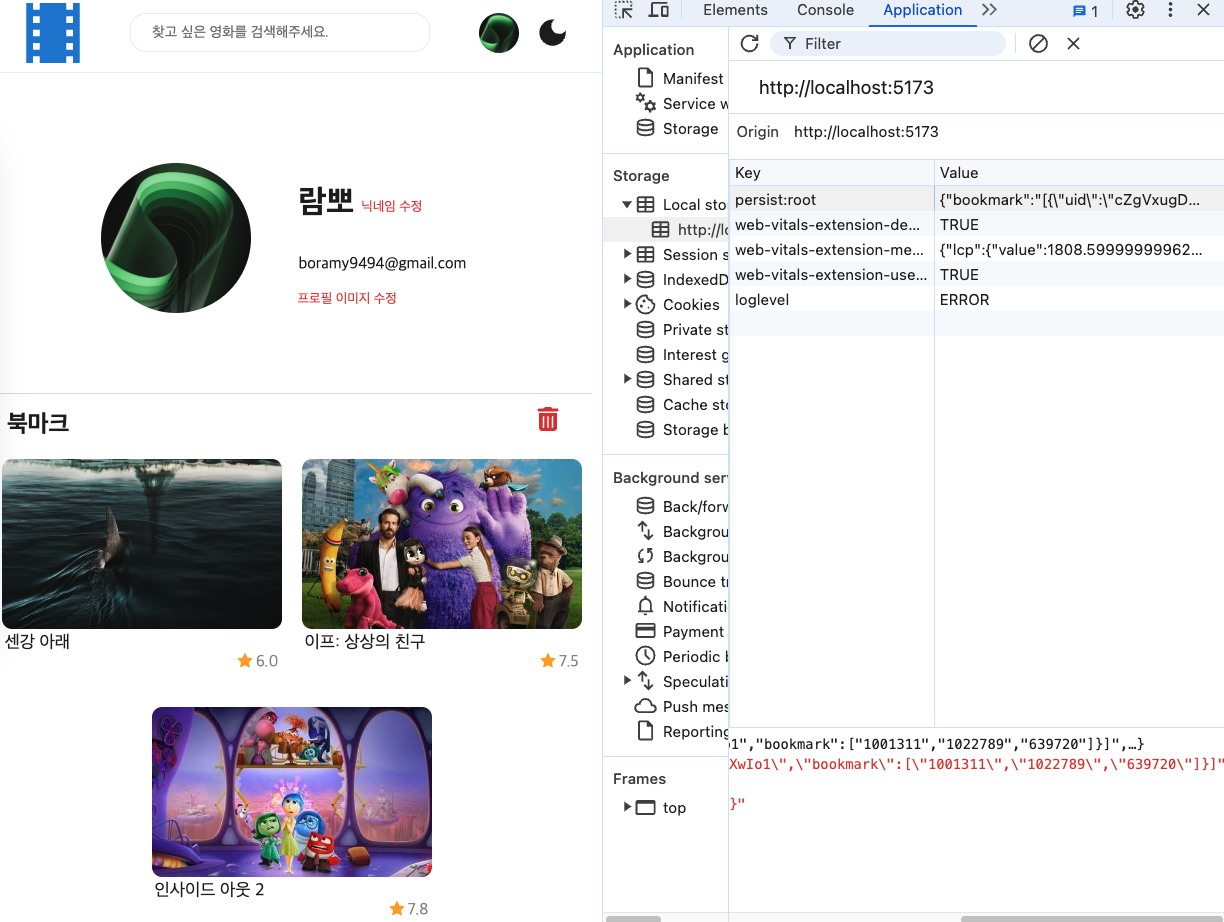1224x922 pixels.
Task: Click the 닉네임 수정 link
Action: [392, 206]
